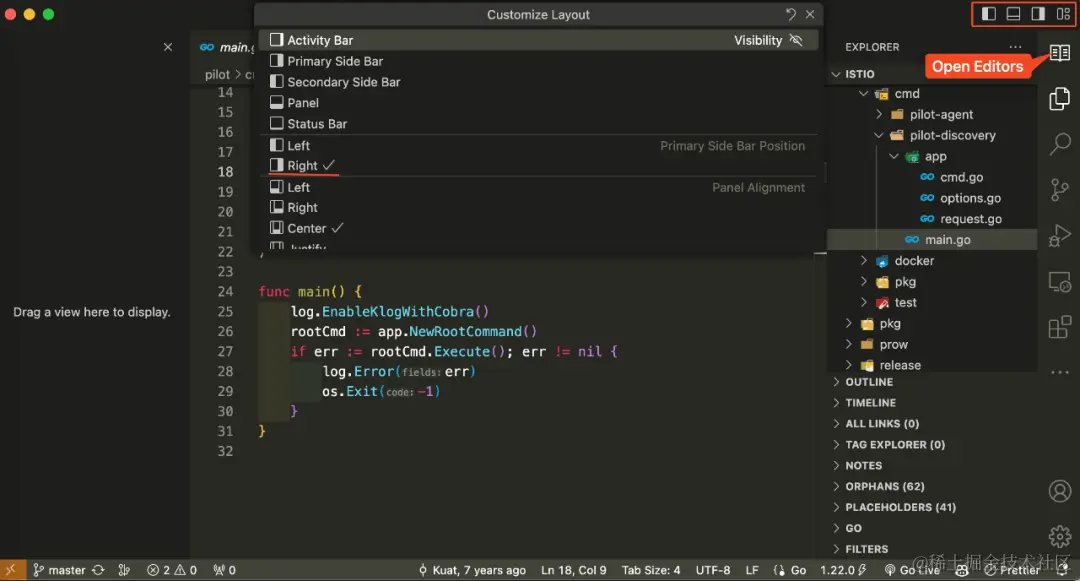Open the Open Editors book icon in activity bar
The height and width of the screenshot is (581, 1080).
tap(1059, 52)
